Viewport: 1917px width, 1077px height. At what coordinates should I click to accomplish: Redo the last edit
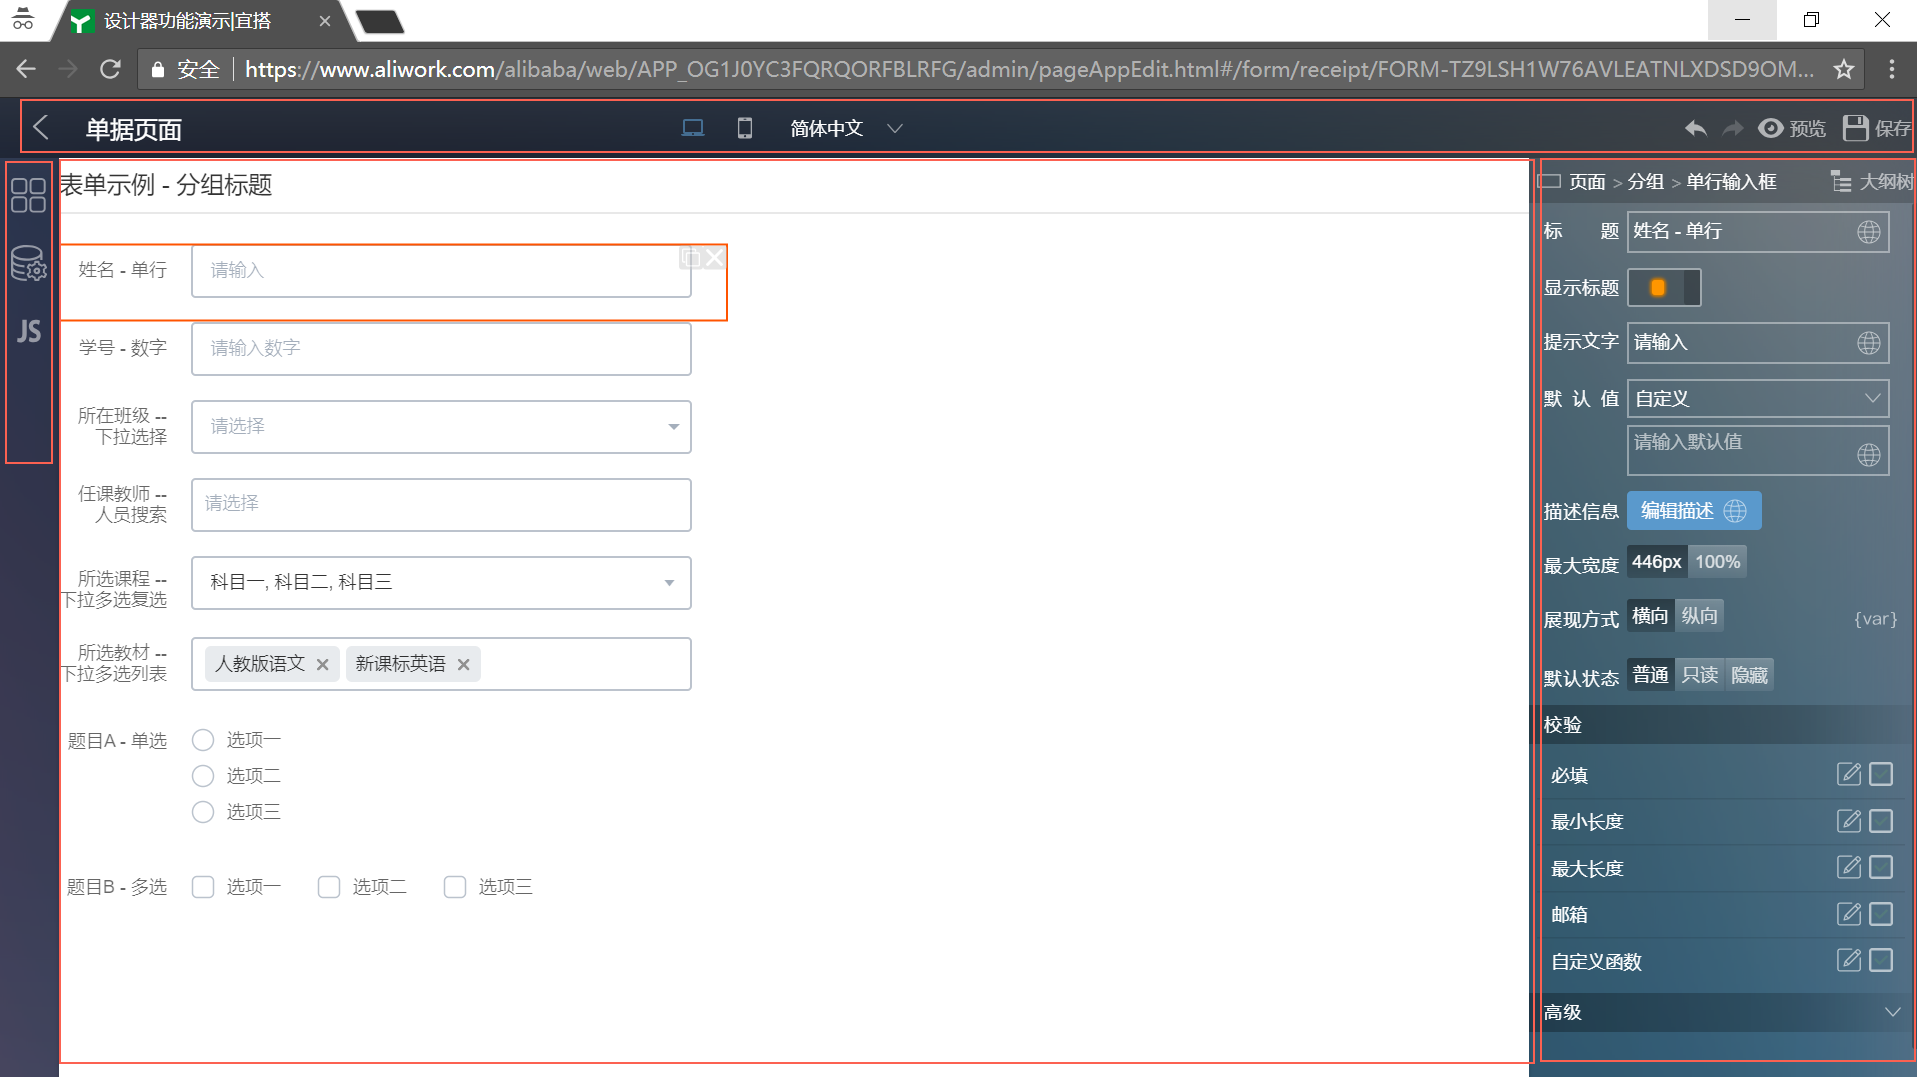pyautogui.click(x=1733, y=128)
